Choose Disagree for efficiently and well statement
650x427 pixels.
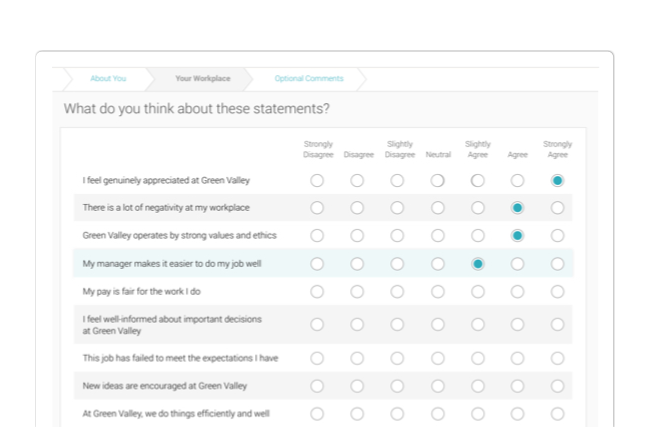pyautogui.click(x=357, y=414)
